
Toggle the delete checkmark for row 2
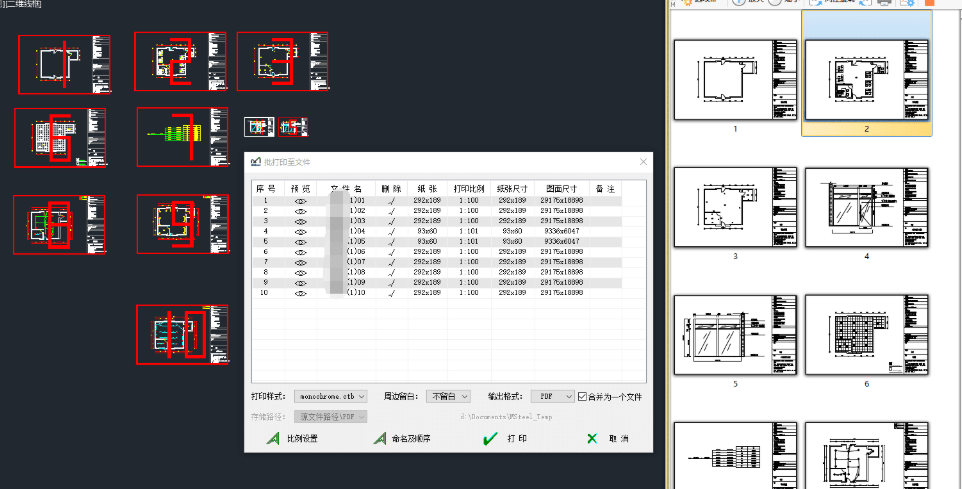coord(391,210)
